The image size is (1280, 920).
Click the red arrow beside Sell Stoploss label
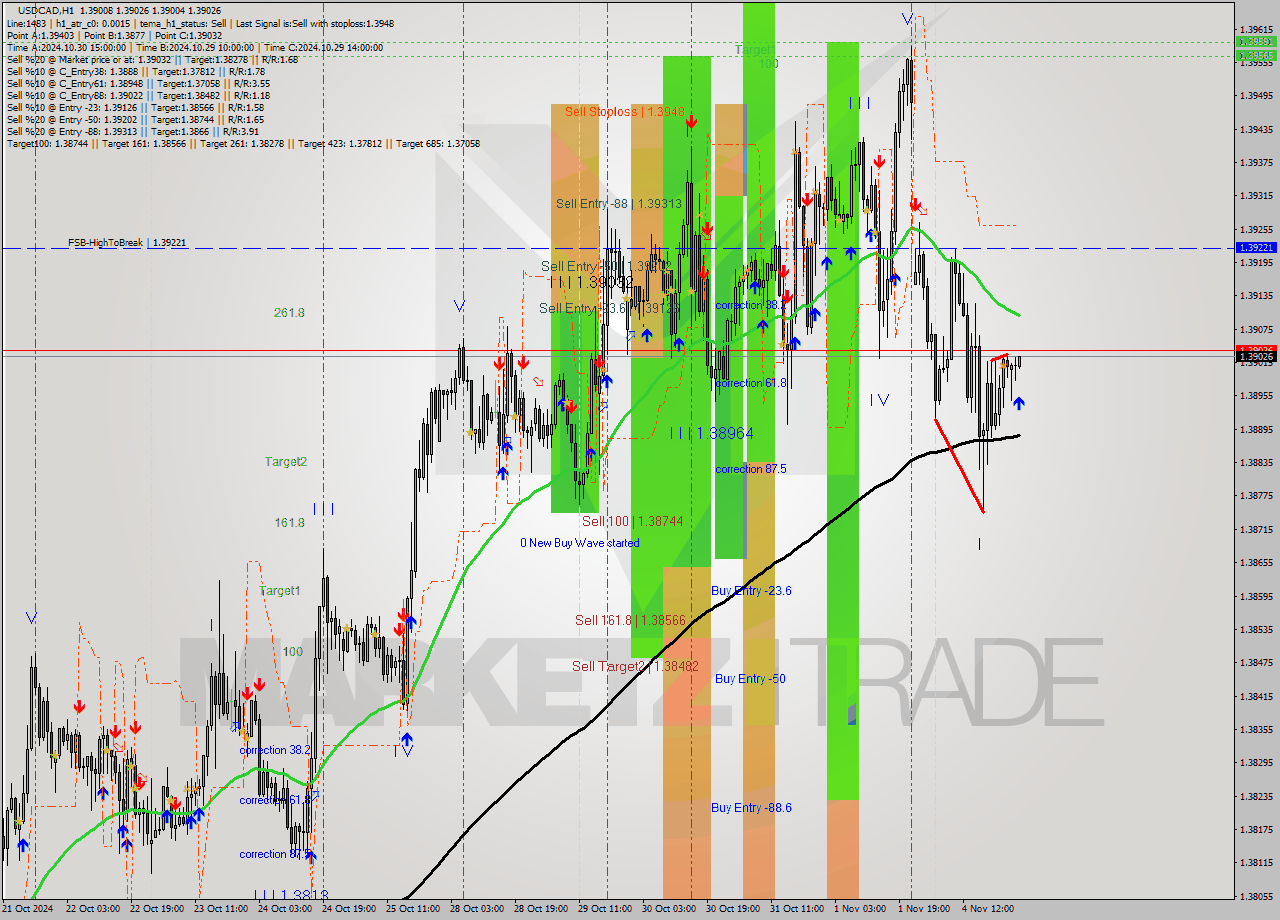(x=691, y=122)
